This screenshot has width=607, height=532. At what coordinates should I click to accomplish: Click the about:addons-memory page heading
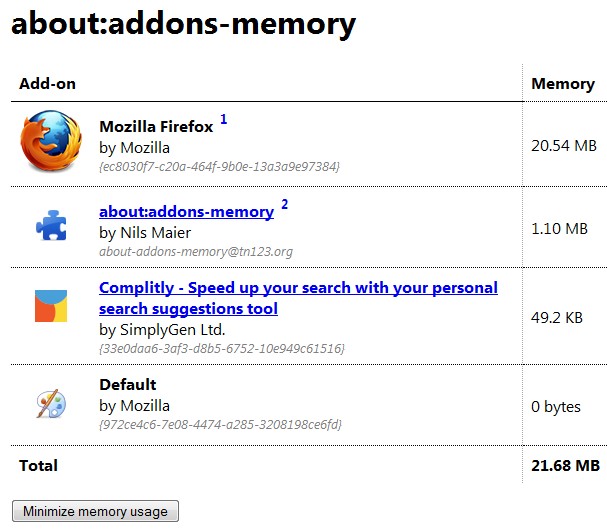coord(183,23)
